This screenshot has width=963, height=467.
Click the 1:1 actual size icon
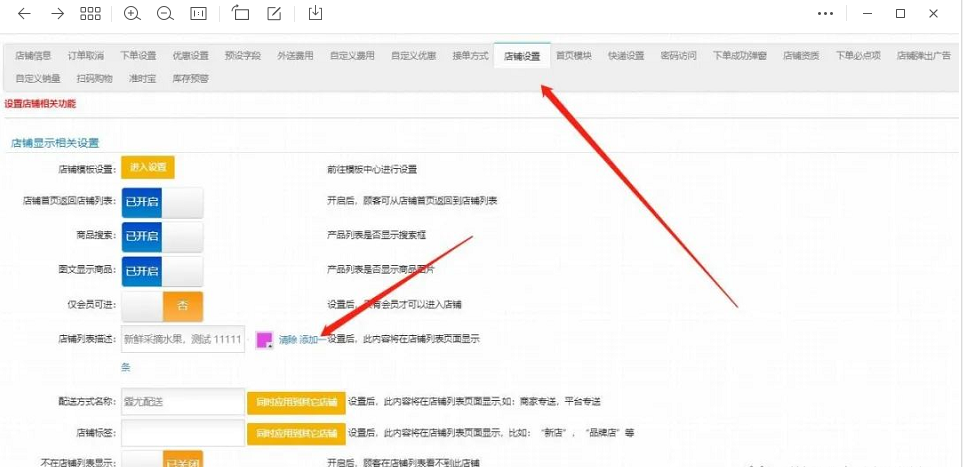point(198,14)
